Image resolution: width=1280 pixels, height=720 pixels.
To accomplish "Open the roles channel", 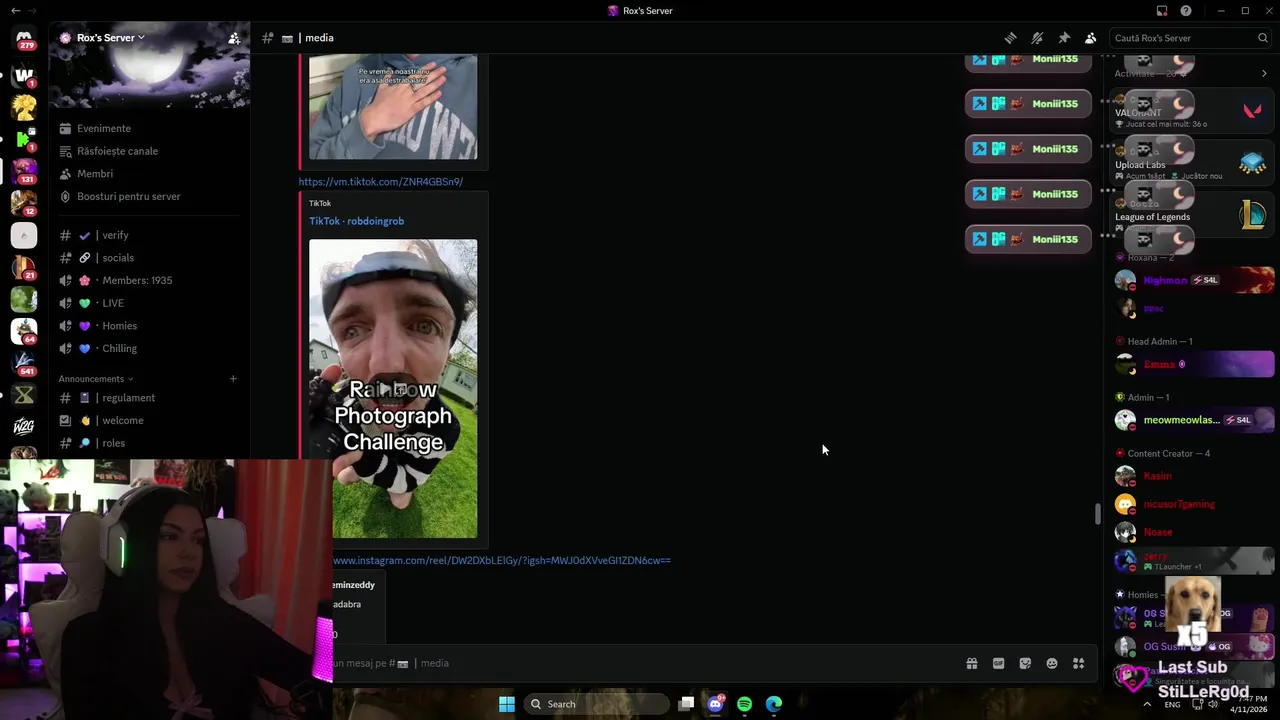I will pyautogui.click(x=113, y=443).
